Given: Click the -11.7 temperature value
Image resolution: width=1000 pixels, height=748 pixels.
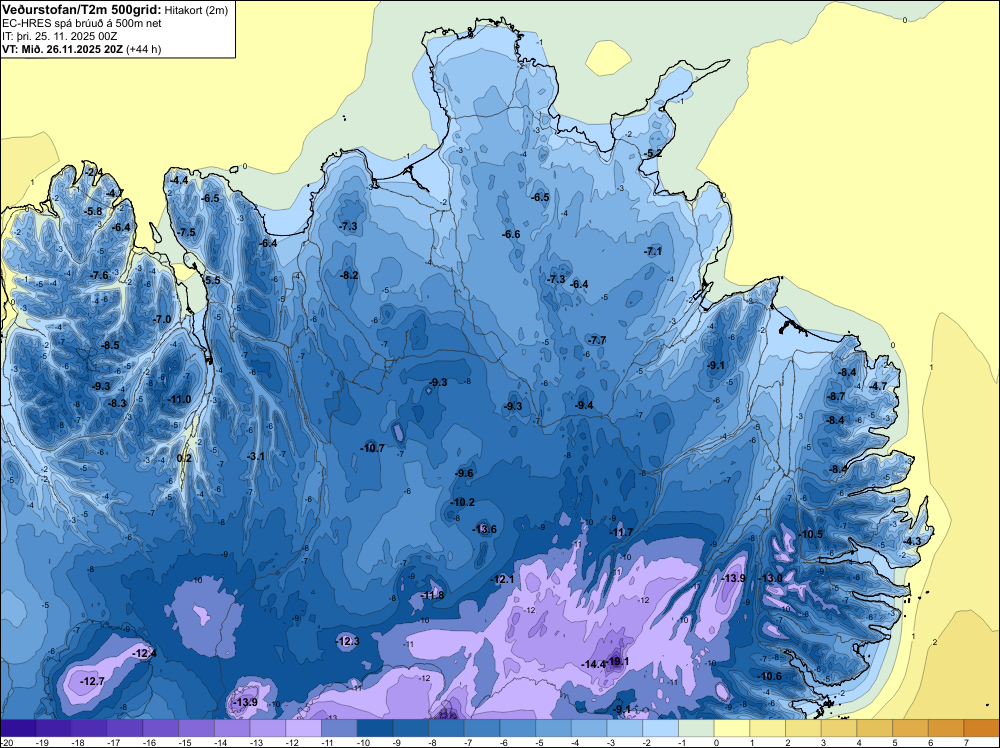Looking at the screenshot, I should pos(621,532).
